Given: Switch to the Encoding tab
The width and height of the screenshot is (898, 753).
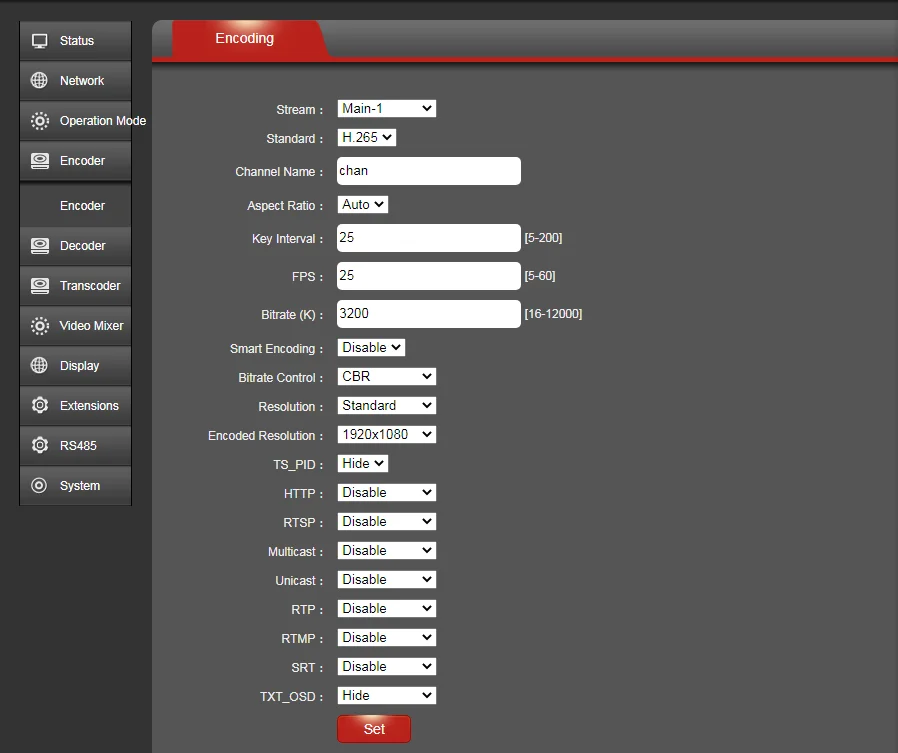Looking at the screenshot, I should click(x=244, y=38).
